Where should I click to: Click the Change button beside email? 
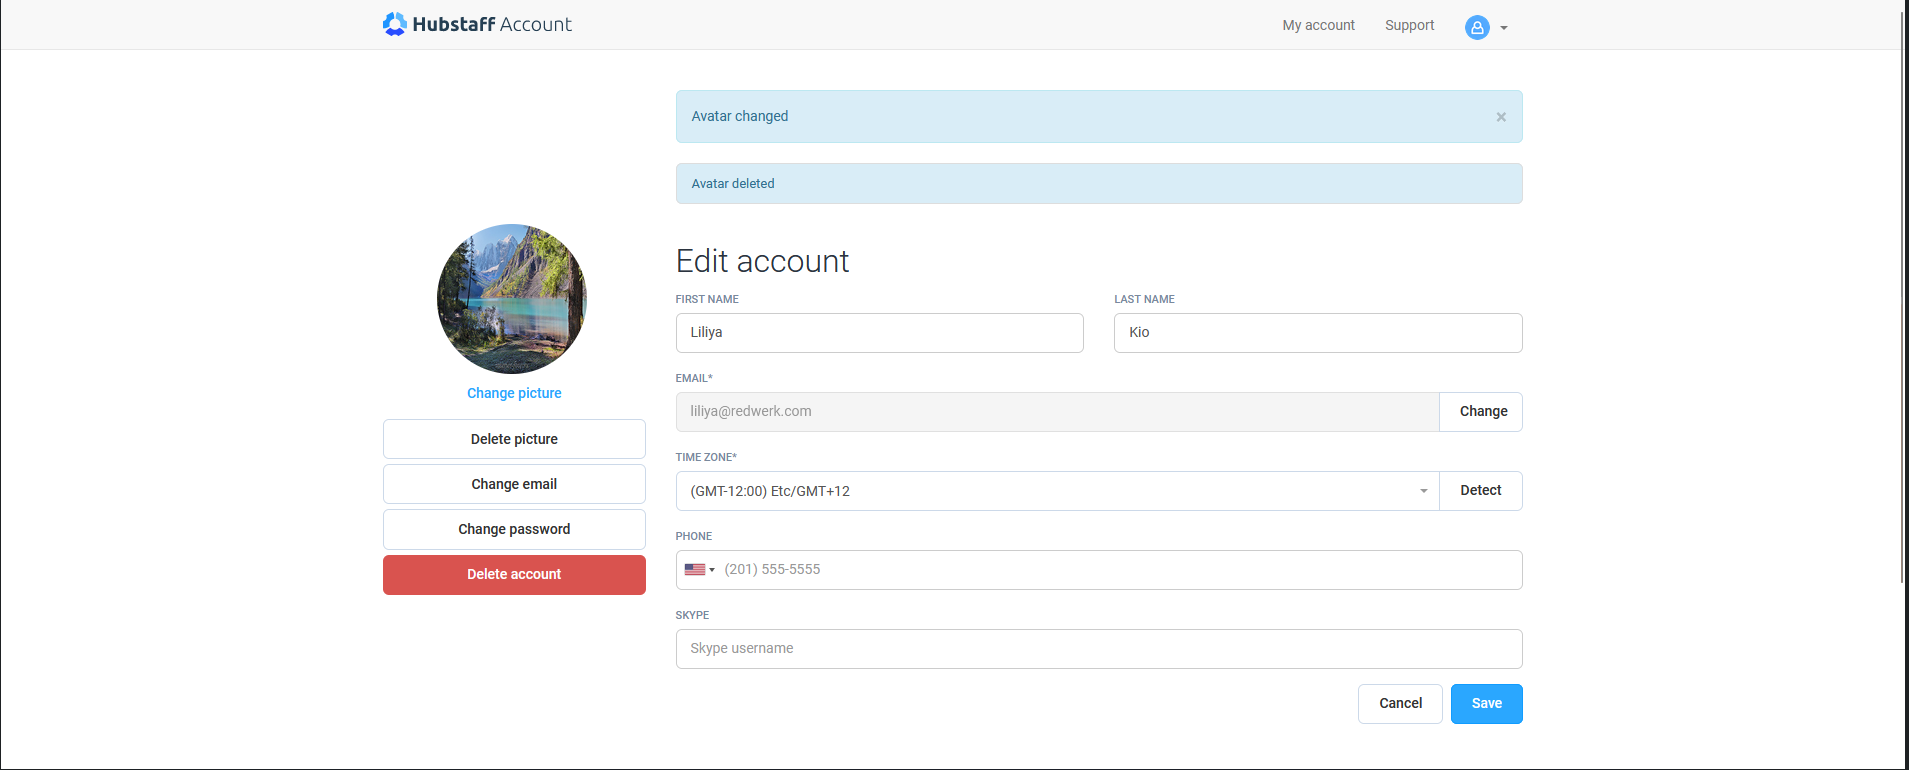tap(1481, 412)
